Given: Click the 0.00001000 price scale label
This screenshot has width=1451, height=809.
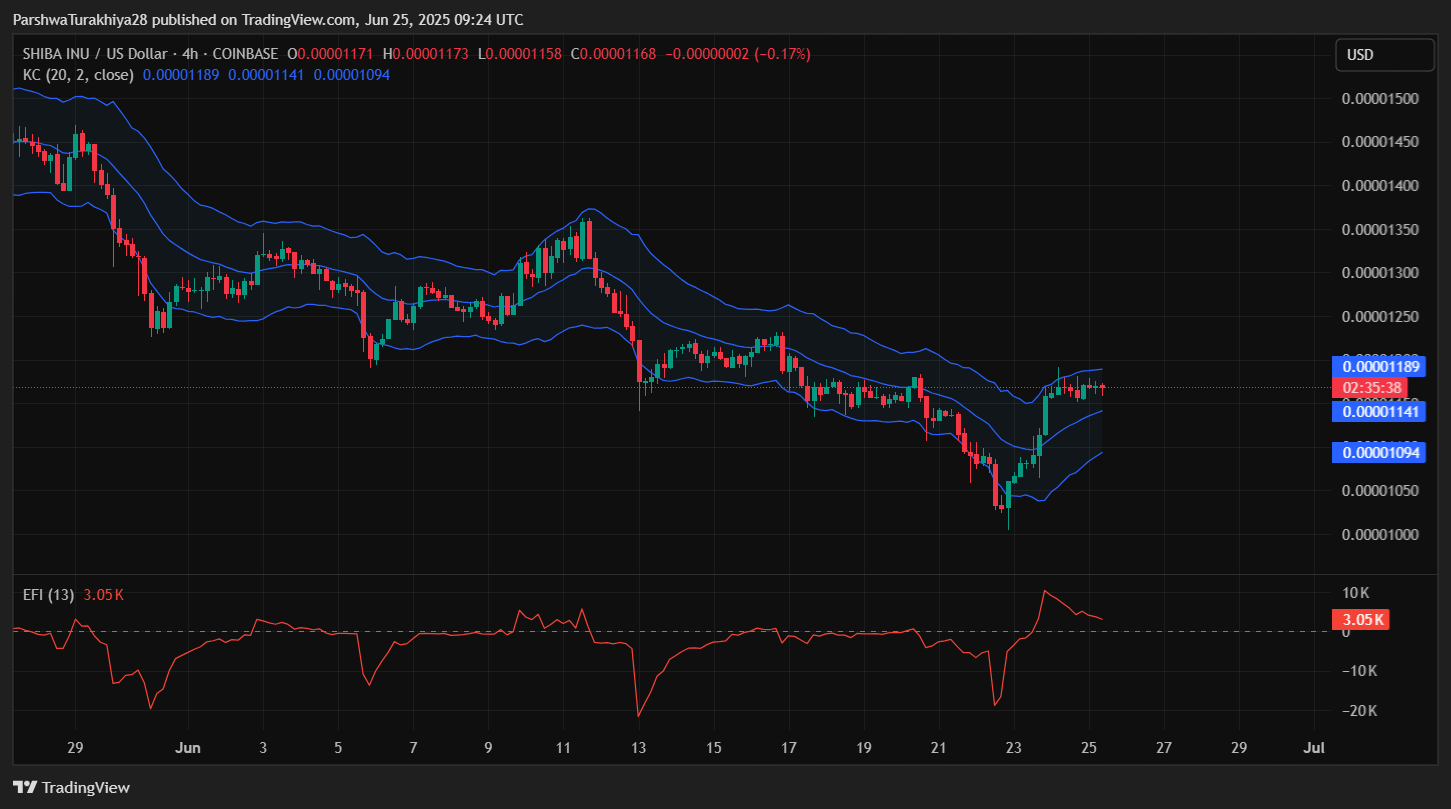Looking at the screenshot, I should pyautogui.click(x=1380, y=534).
